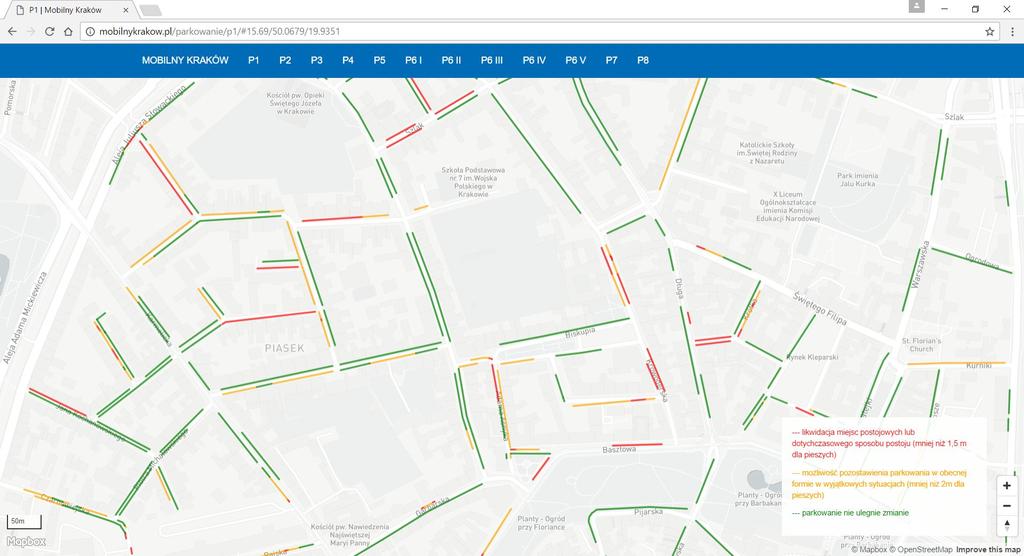Click the Planty - Ogród przy Floriance label
Image resolution: width=1024 pixels, height=556 pixels.
tap(541, 523)
